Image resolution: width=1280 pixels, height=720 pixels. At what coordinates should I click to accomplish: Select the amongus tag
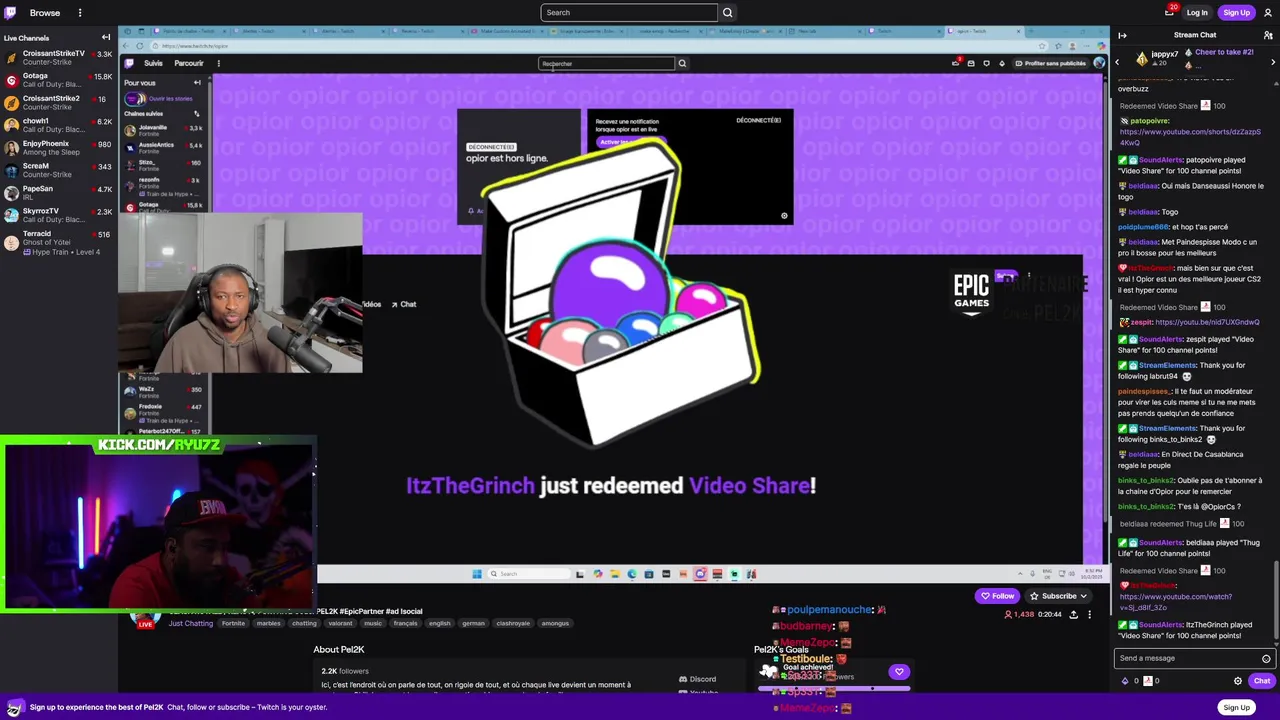coord(555,623)
